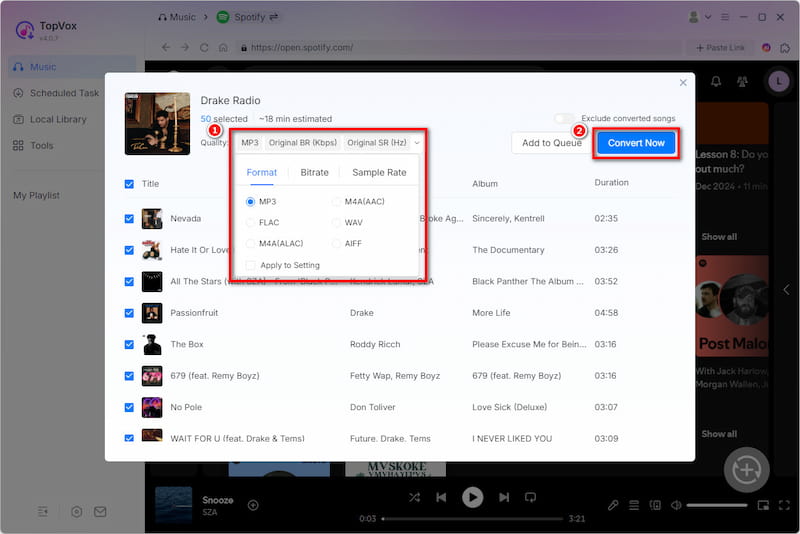Close the Drake Radio dialog
The height and width of the screenshot is (534, 800).
point(683,83)
